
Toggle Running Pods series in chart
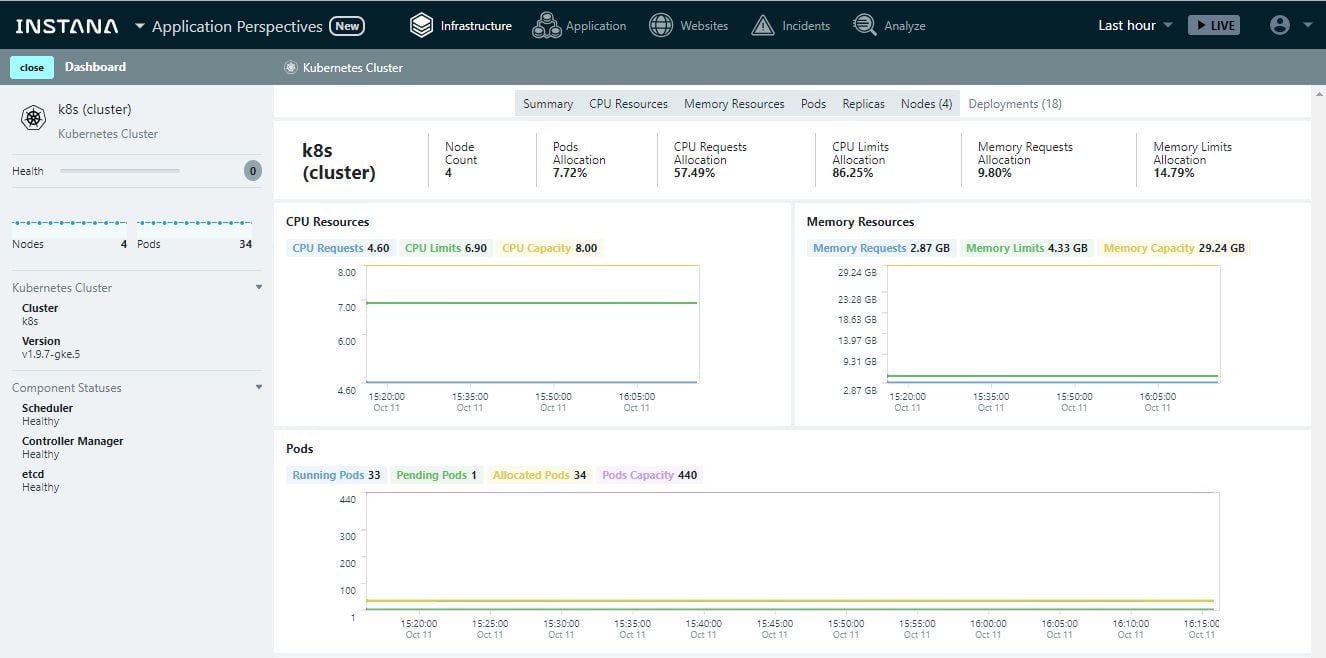click(x=336, y=475)
